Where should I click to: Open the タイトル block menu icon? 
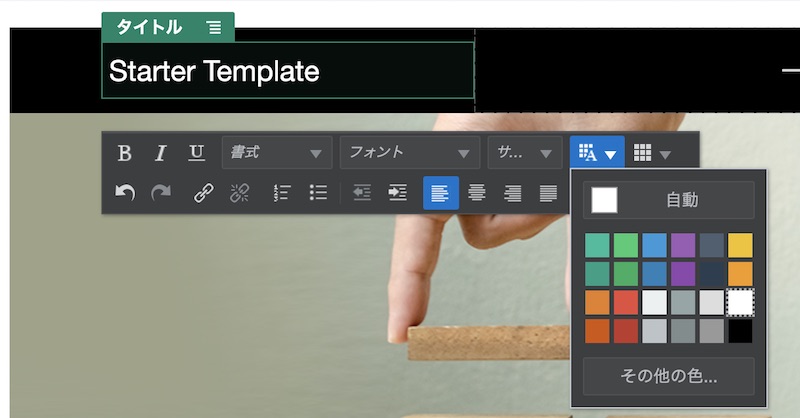point(214,28)
